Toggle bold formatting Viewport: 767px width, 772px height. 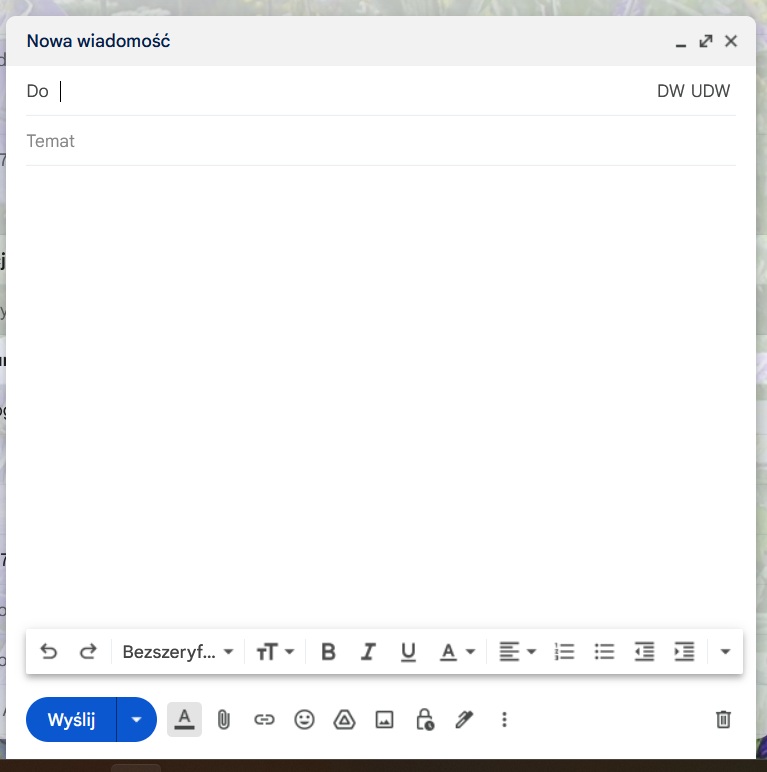coord(328,652)
